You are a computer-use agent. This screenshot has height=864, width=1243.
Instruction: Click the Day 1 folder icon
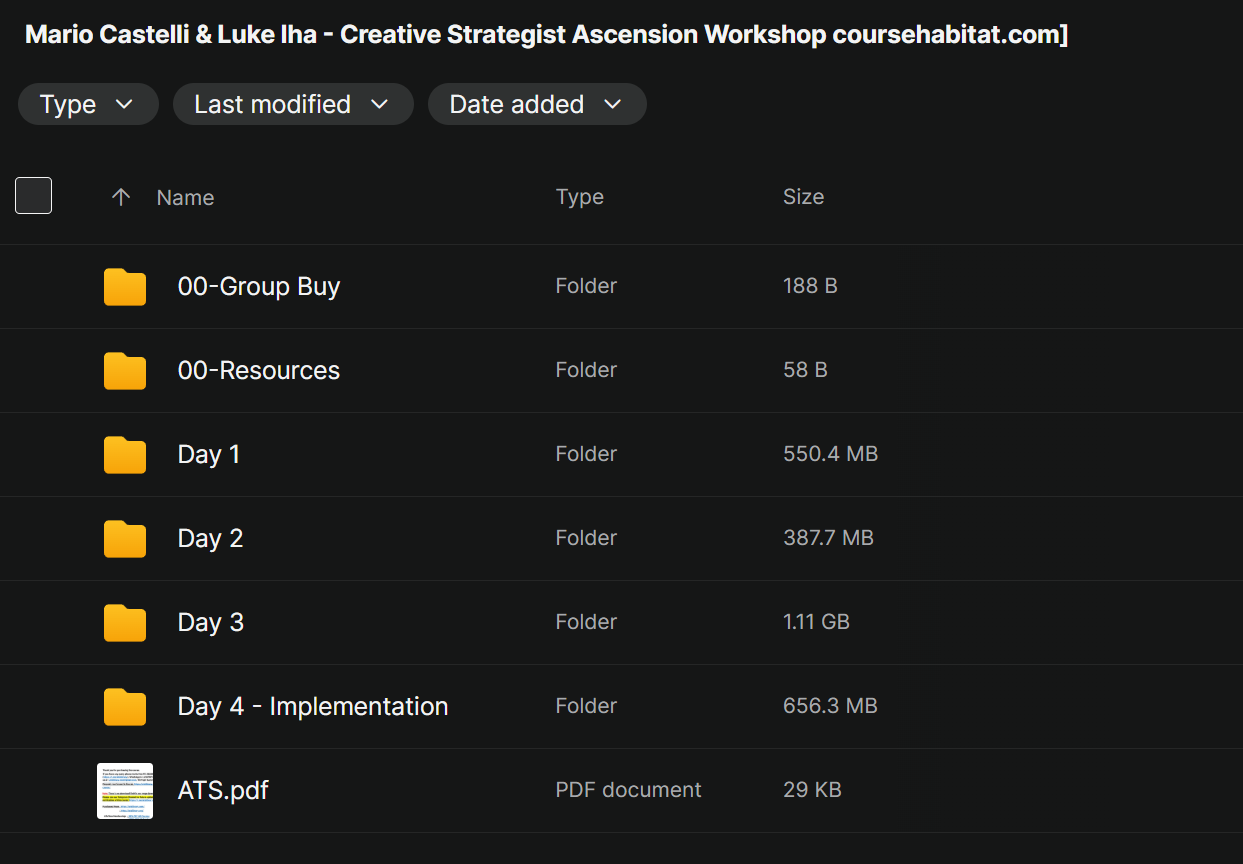point(125,455)
